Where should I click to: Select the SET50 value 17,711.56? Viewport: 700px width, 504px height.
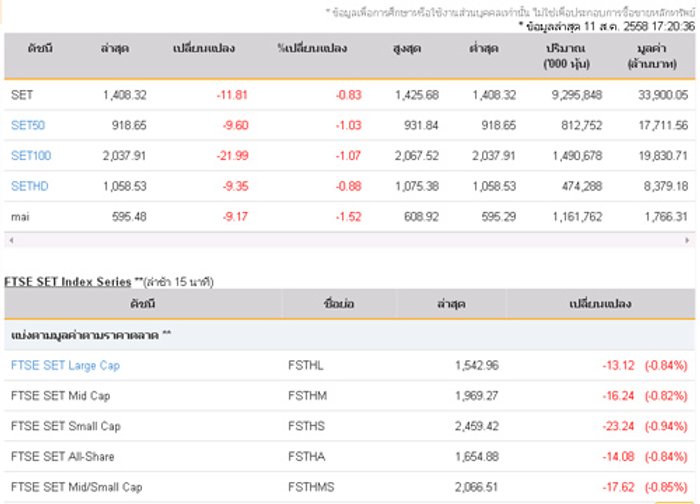point(663,125)
